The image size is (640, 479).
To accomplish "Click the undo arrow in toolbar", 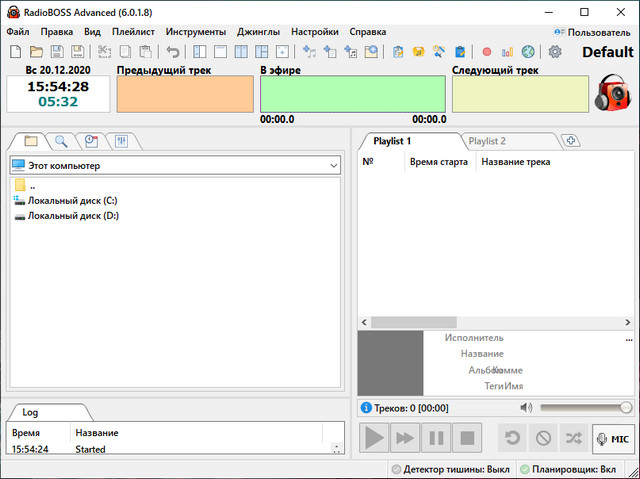I will (x=173, y=52).
